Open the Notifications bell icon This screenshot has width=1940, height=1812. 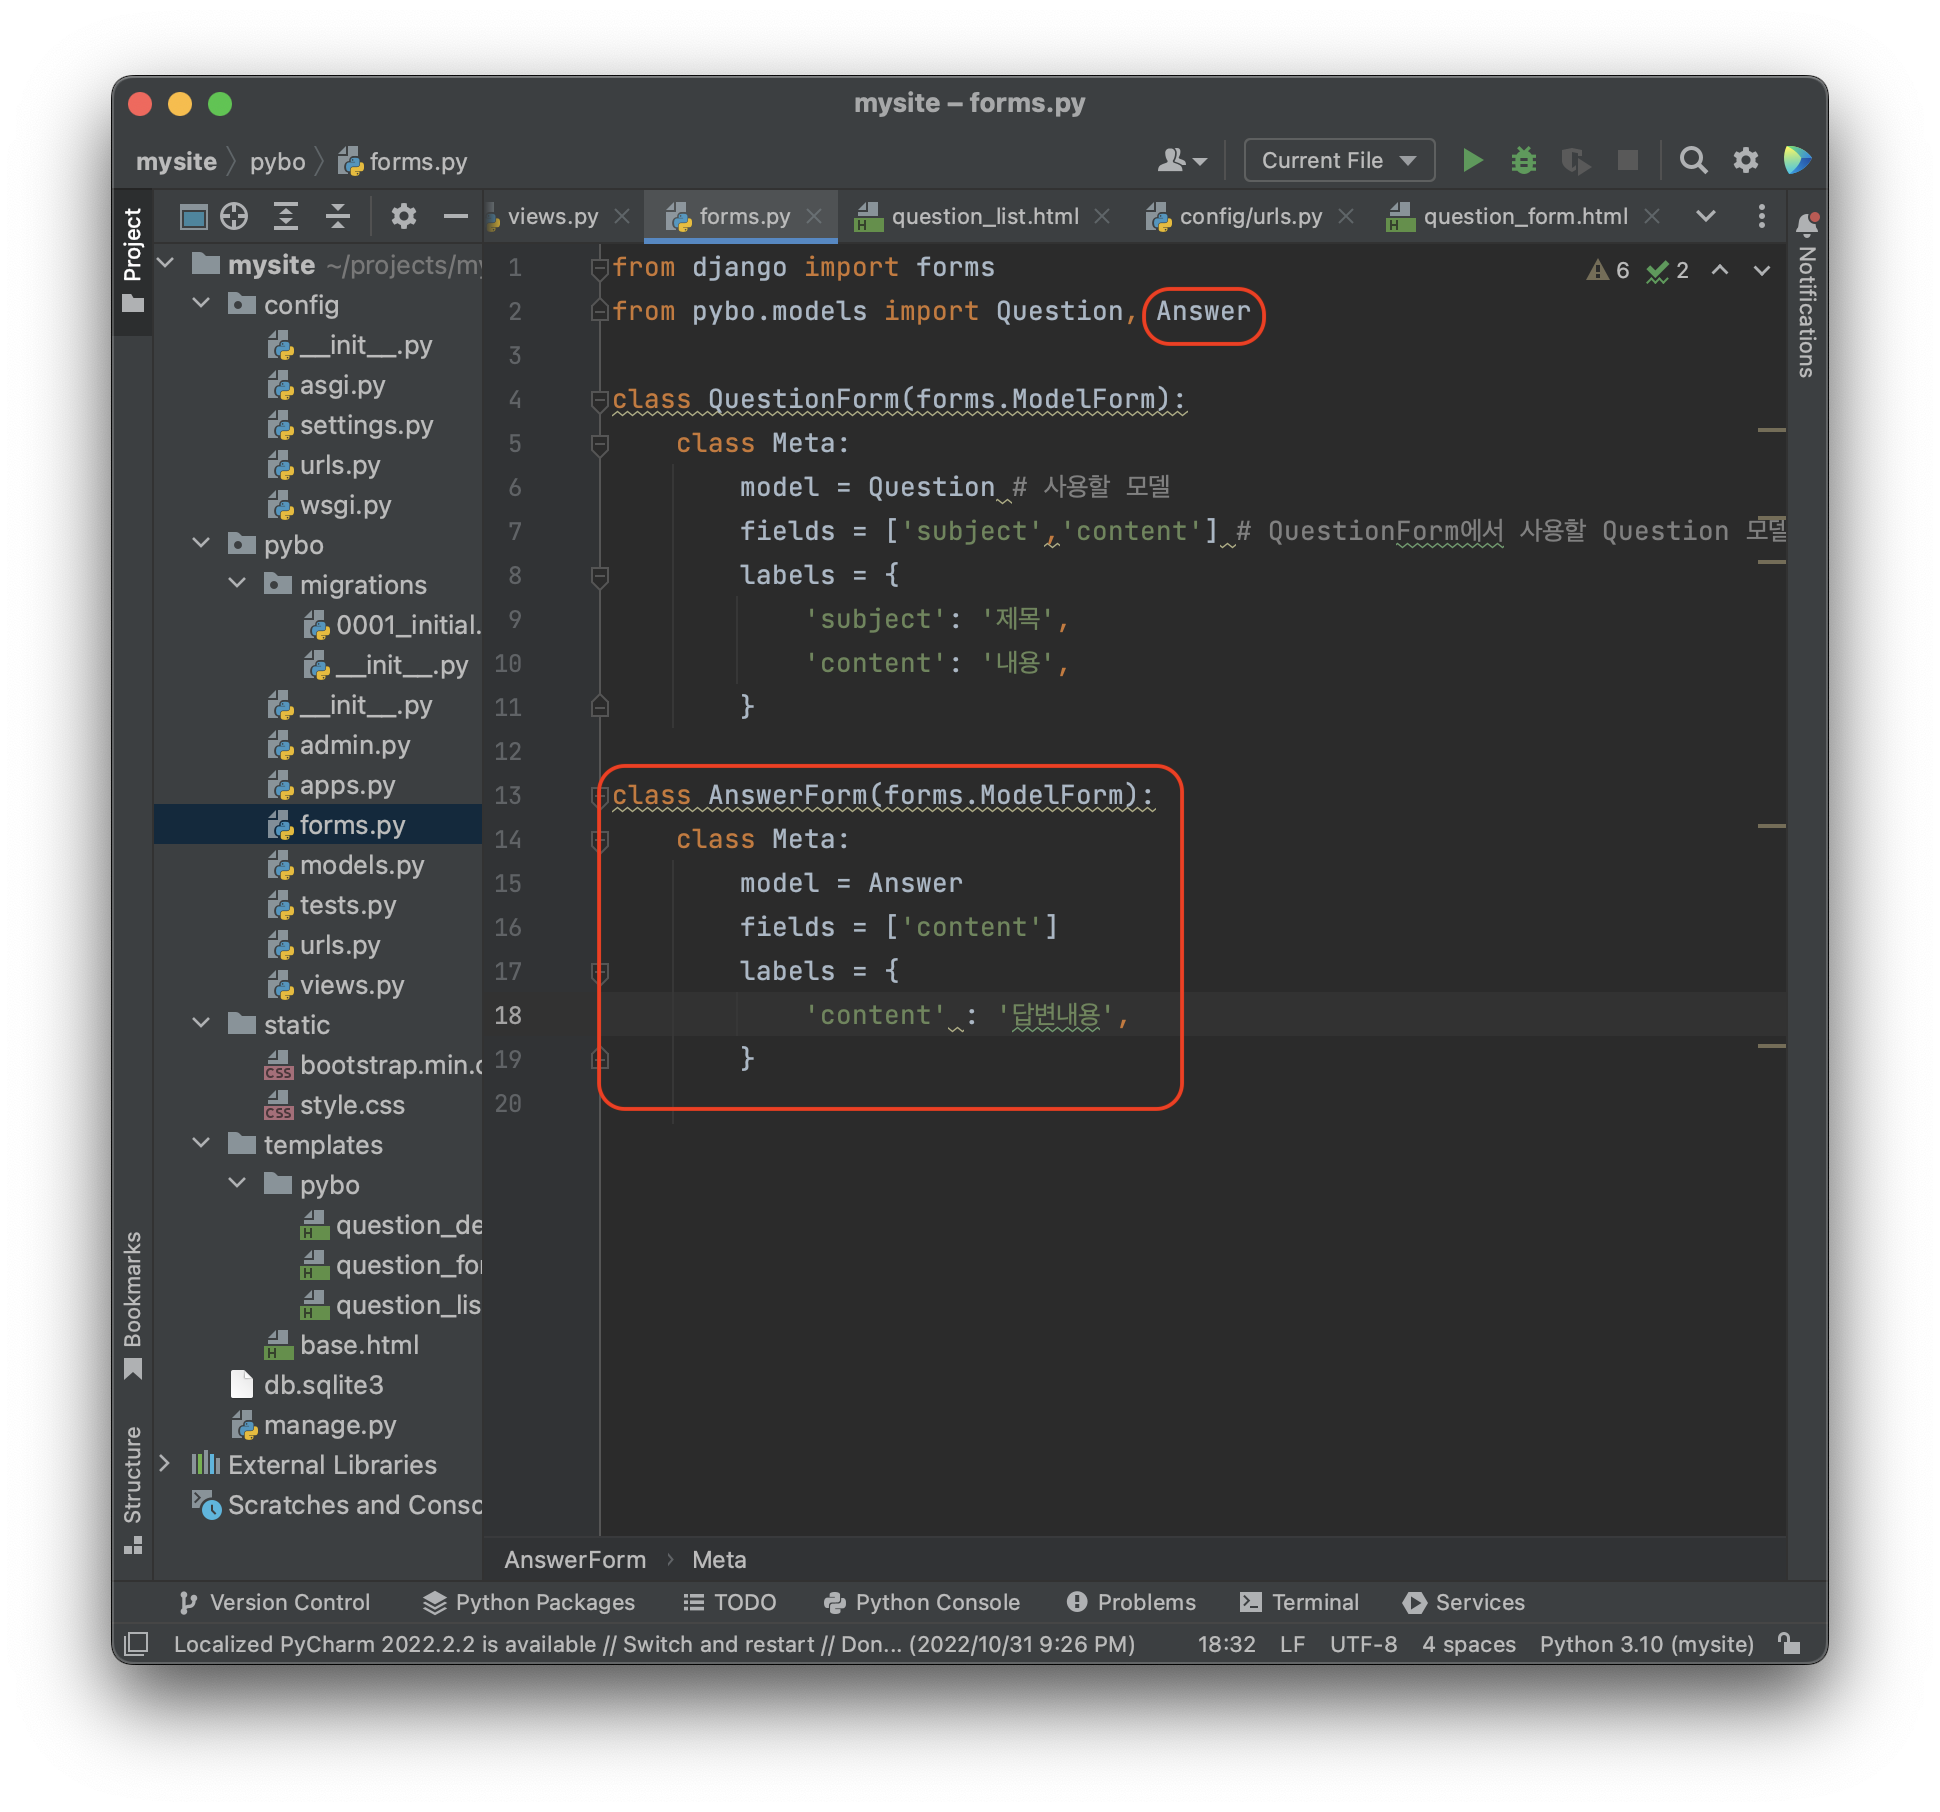(x=1806, y=224)
